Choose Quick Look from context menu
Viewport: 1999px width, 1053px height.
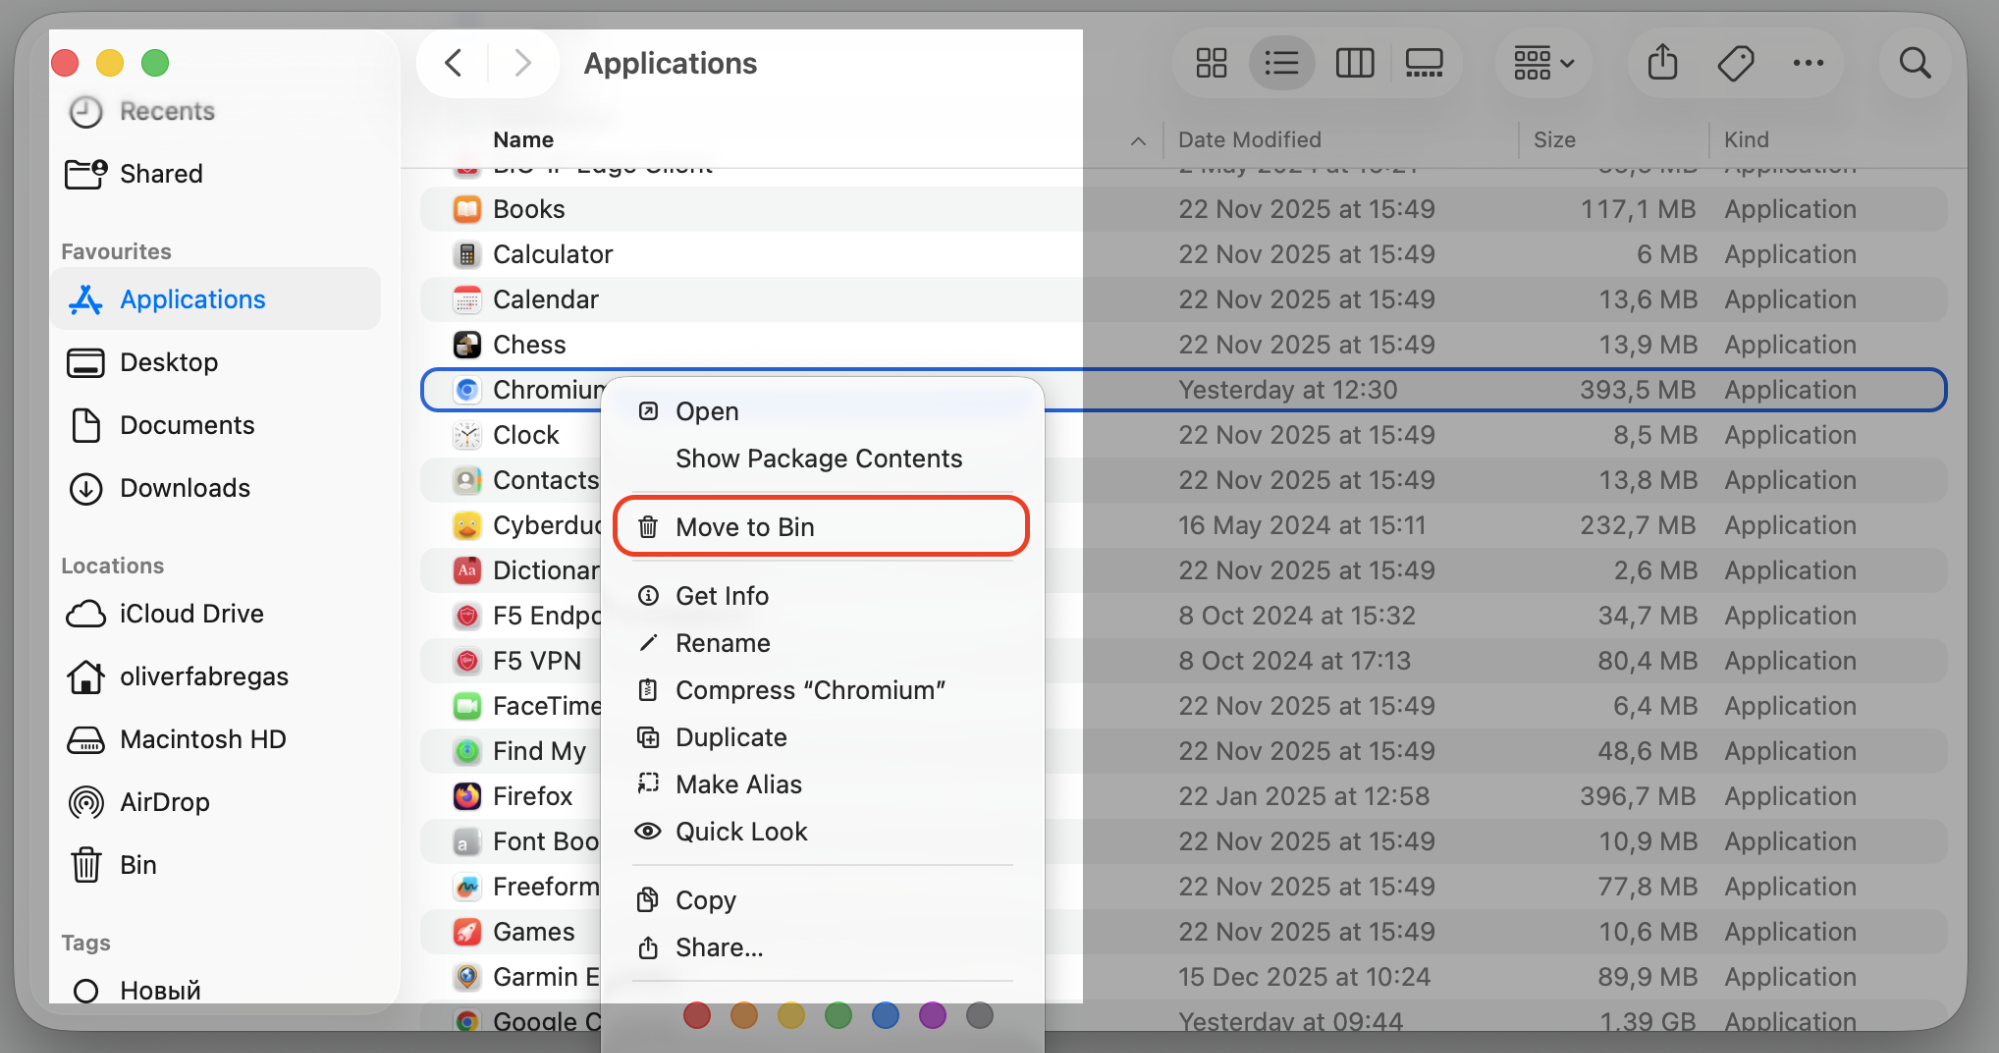pyautogui.click(x=822, y=831)
